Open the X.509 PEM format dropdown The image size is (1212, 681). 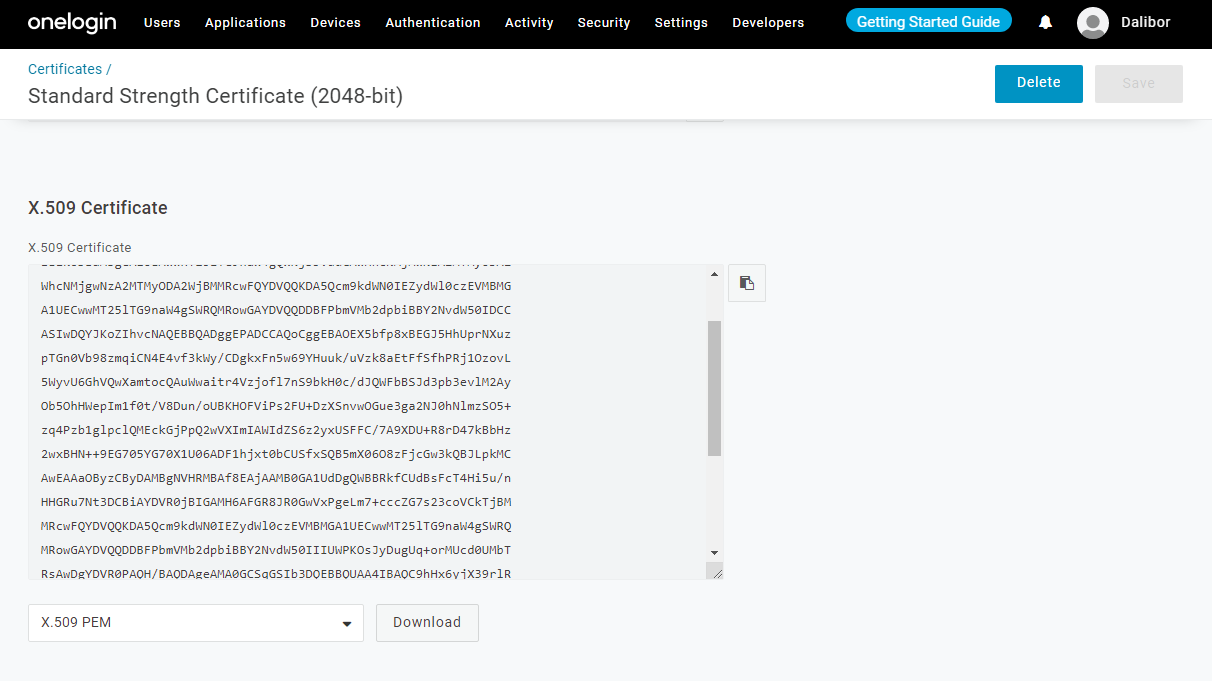click(x=196, y=622)
